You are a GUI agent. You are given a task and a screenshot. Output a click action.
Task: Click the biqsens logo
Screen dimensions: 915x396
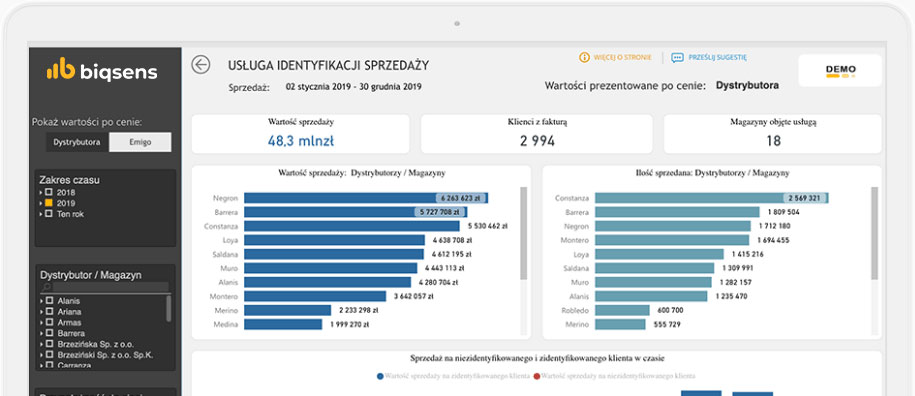[x=102, y=69]
